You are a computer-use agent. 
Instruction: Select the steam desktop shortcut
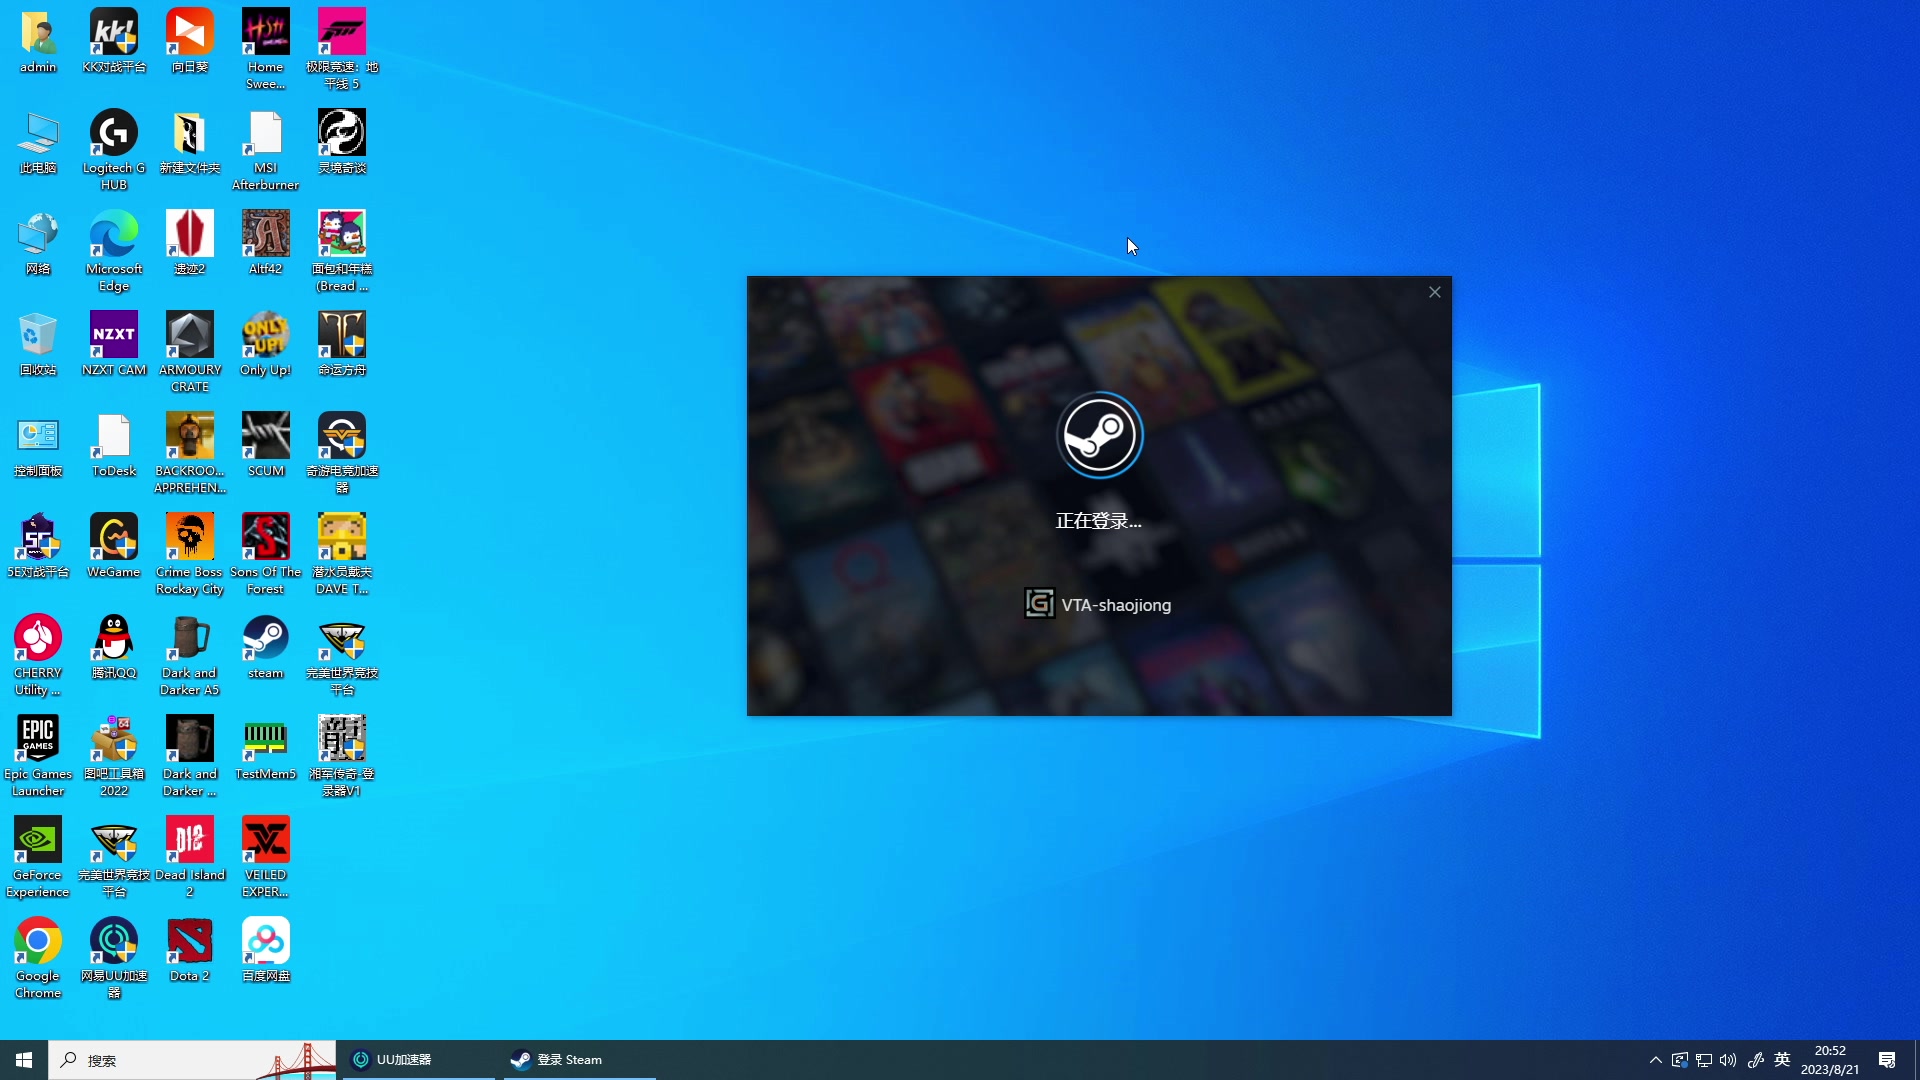pos(266,647)
